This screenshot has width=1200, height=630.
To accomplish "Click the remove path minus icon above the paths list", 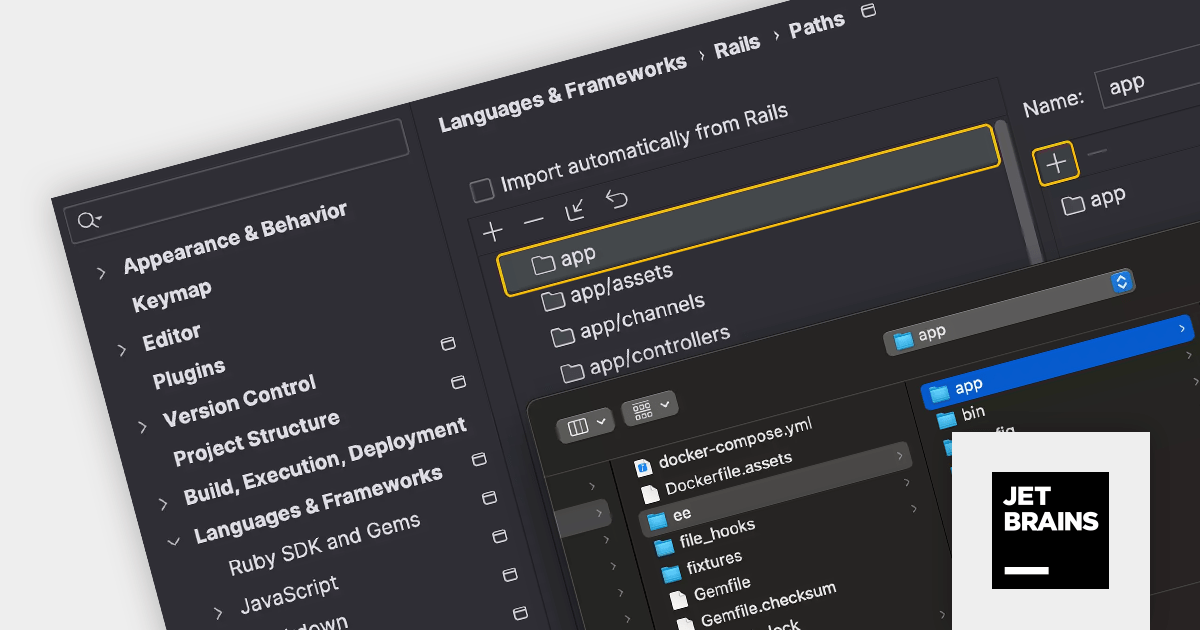I will pyautogui.click(x=534, y=220).
